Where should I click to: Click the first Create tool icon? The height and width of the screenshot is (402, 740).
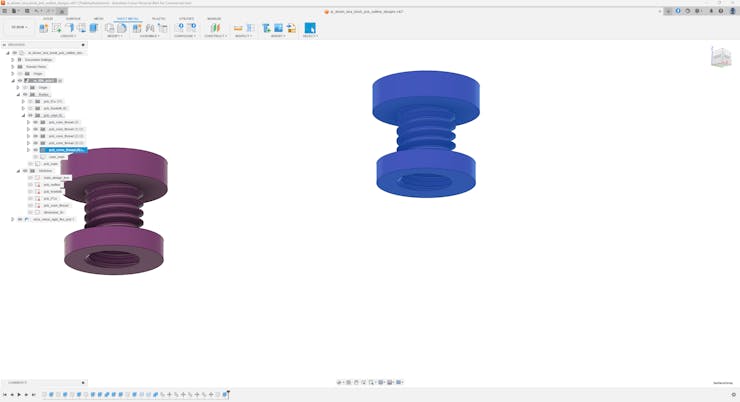(44, 28)
